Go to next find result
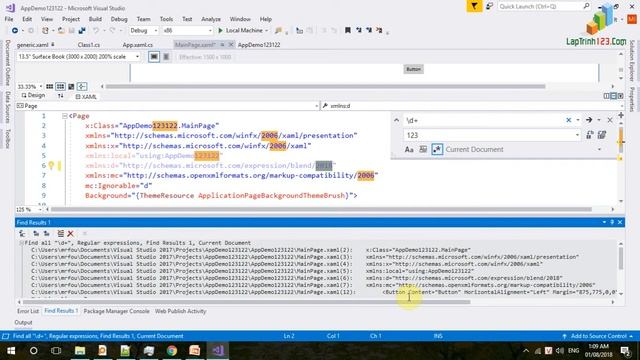640x360 pixels. coord(47,233)
